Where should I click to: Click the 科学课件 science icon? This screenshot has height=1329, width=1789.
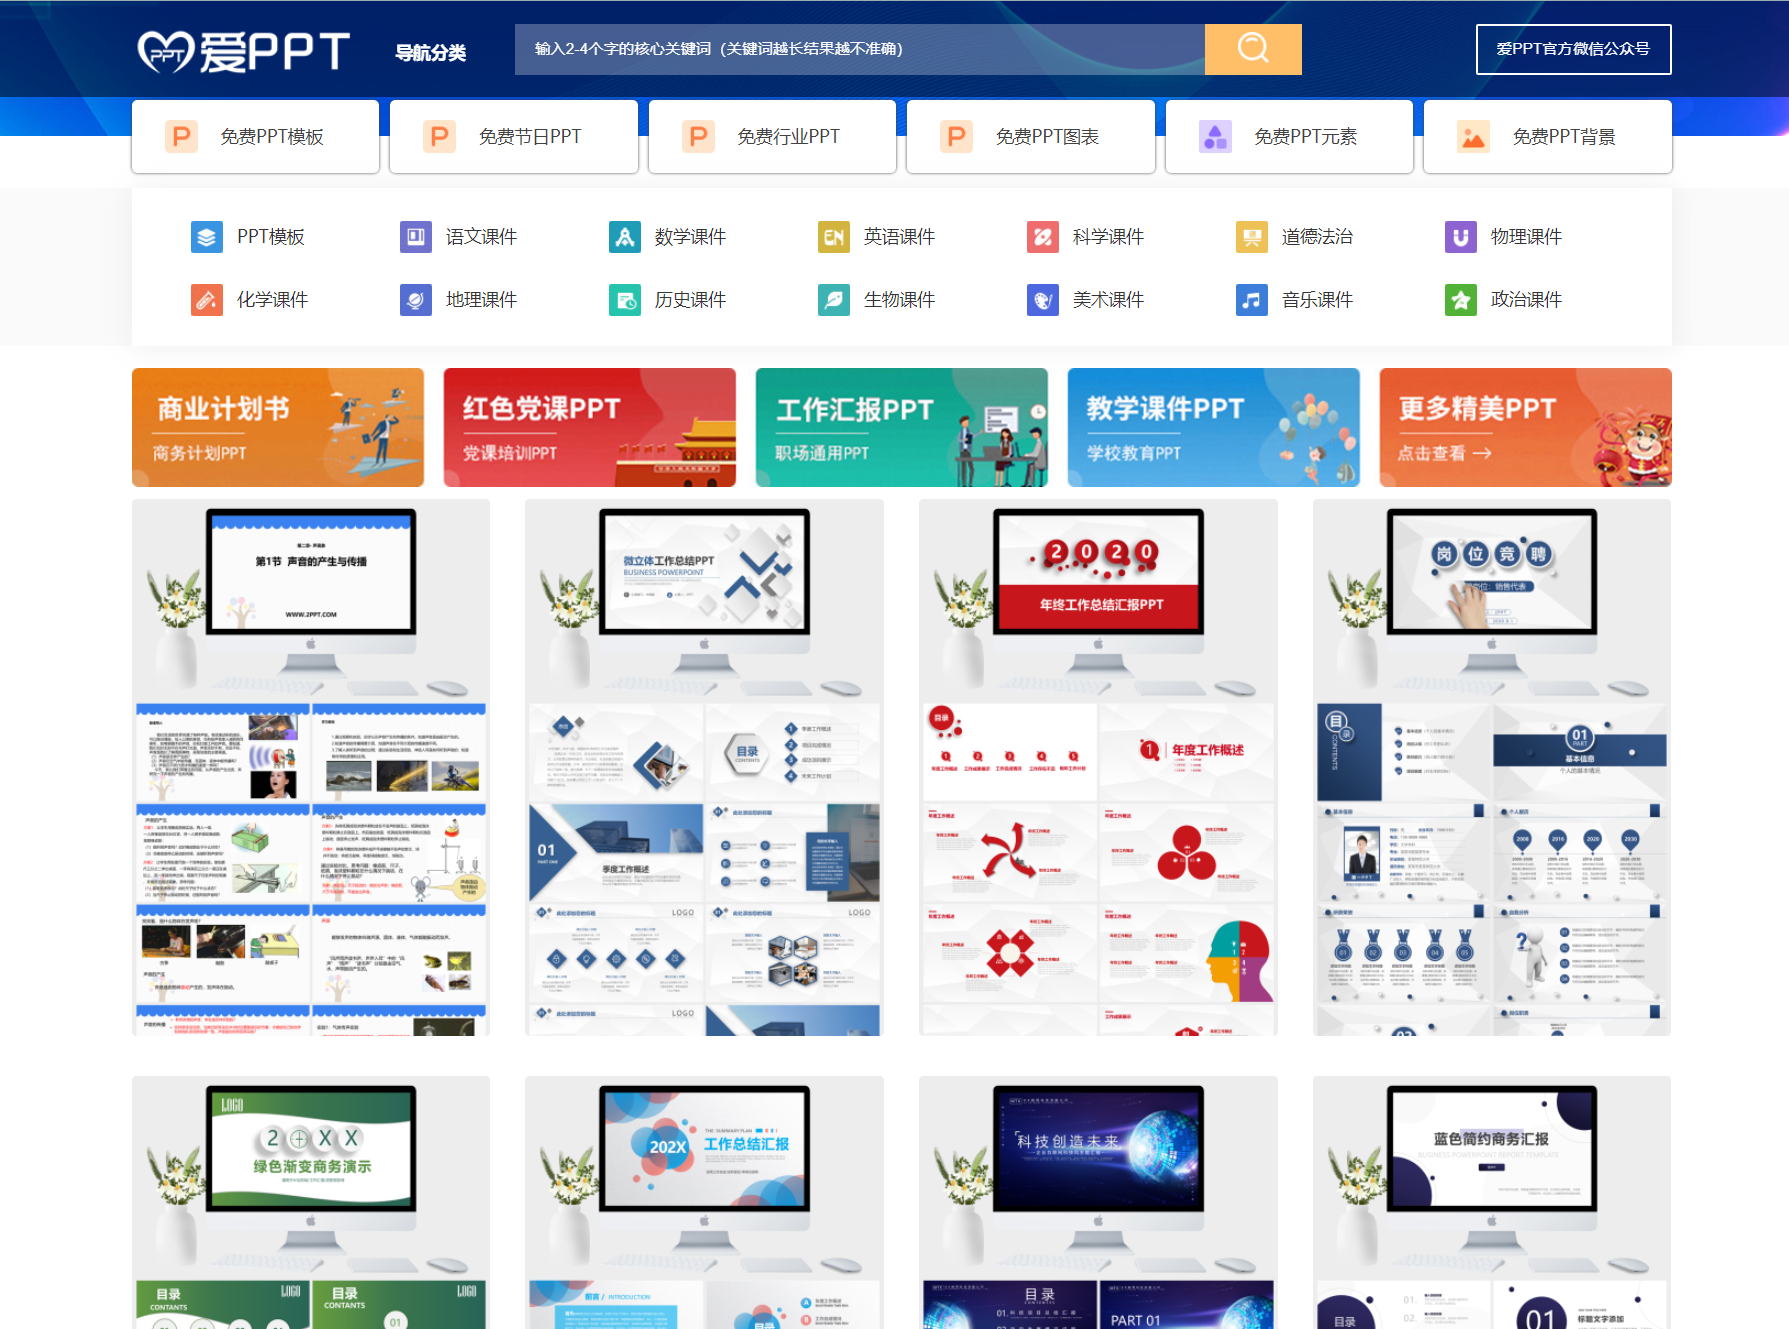pyautogui.click(x=1042, y=237)
